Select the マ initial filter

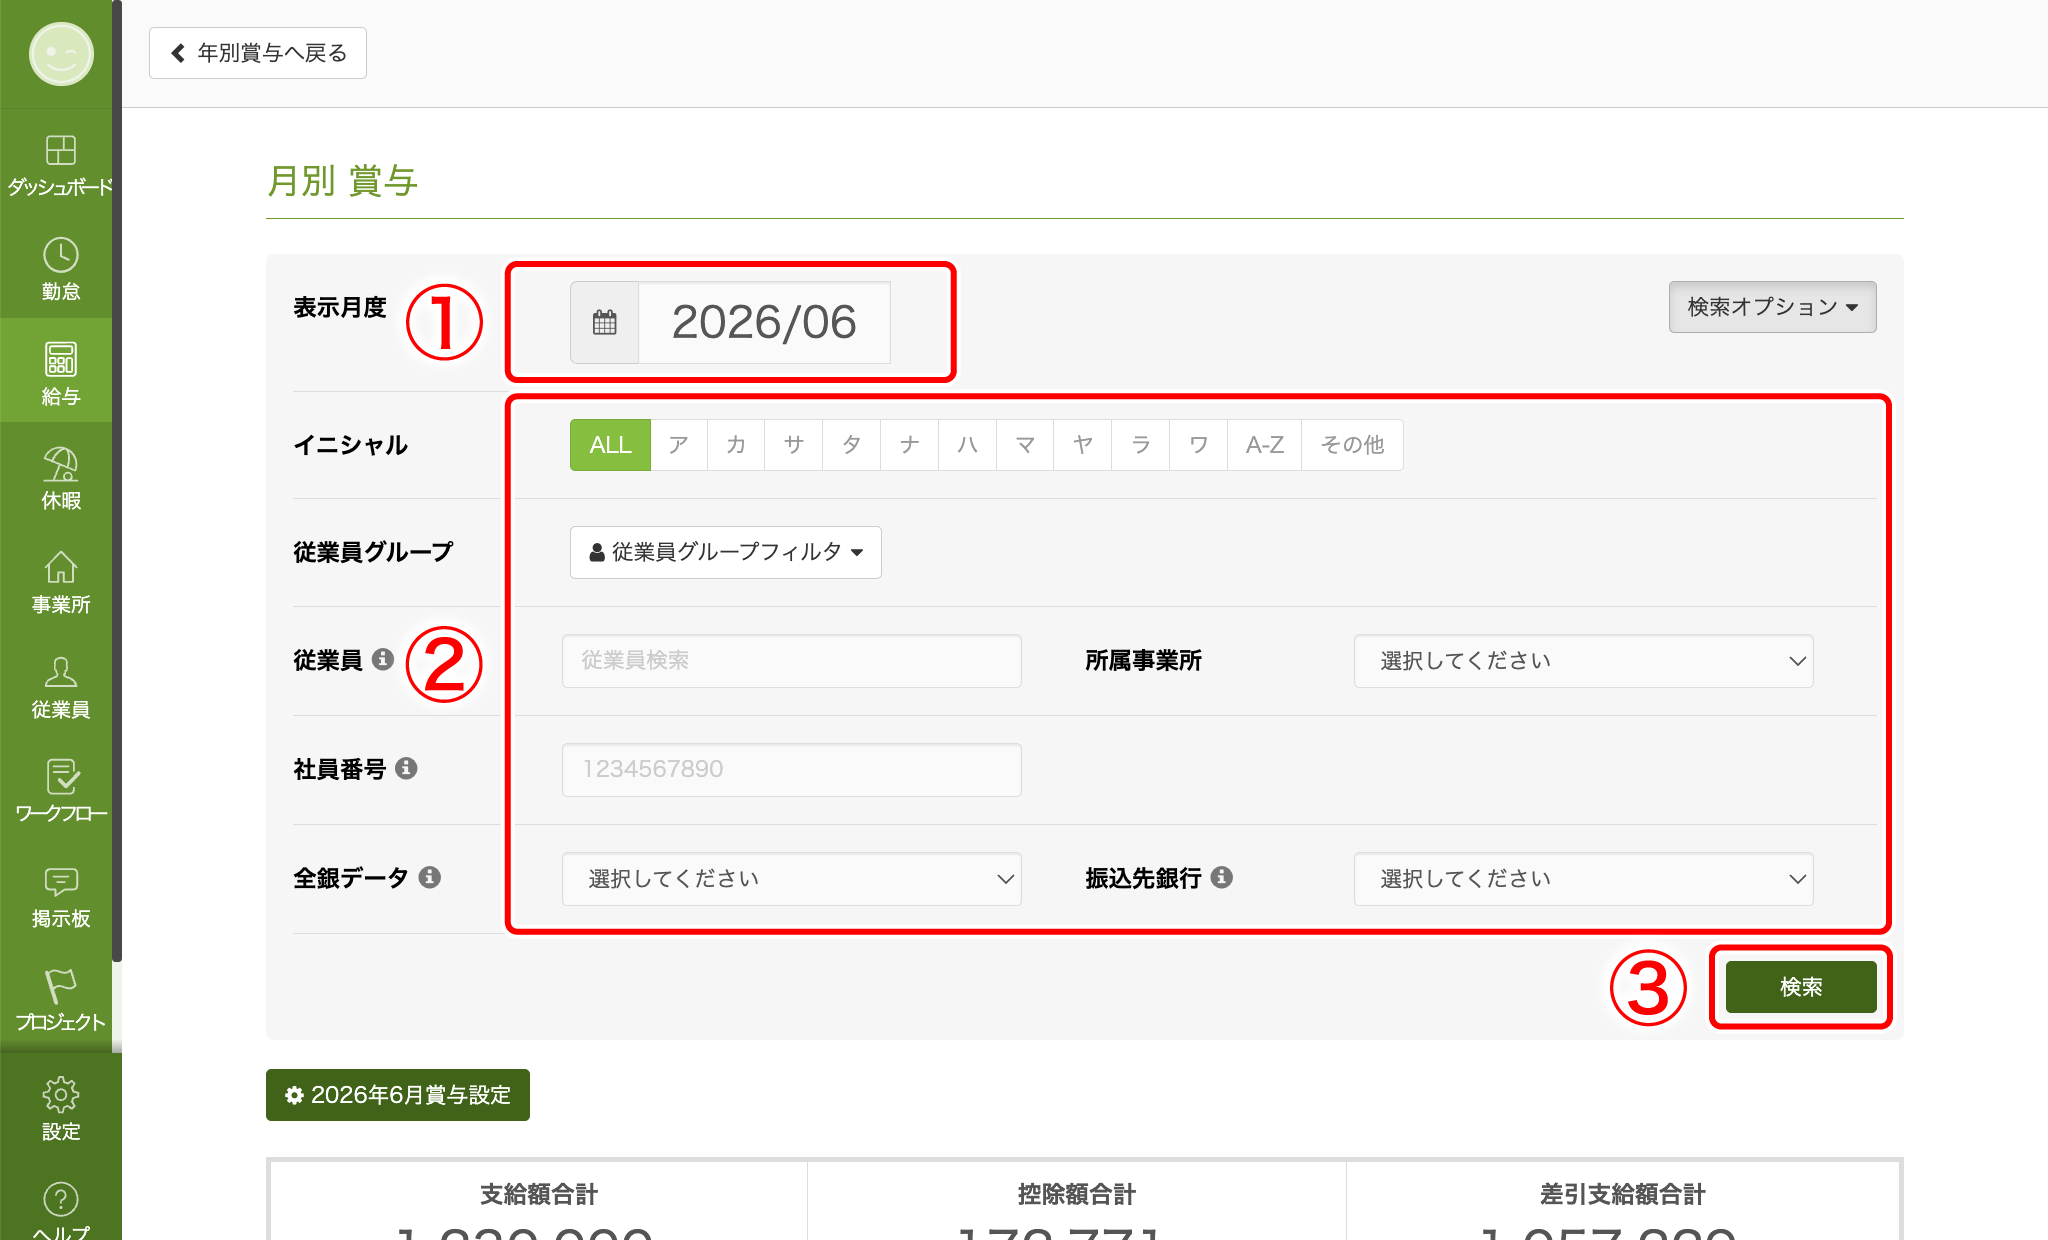pyautogui.click(x=1025, y=445)
